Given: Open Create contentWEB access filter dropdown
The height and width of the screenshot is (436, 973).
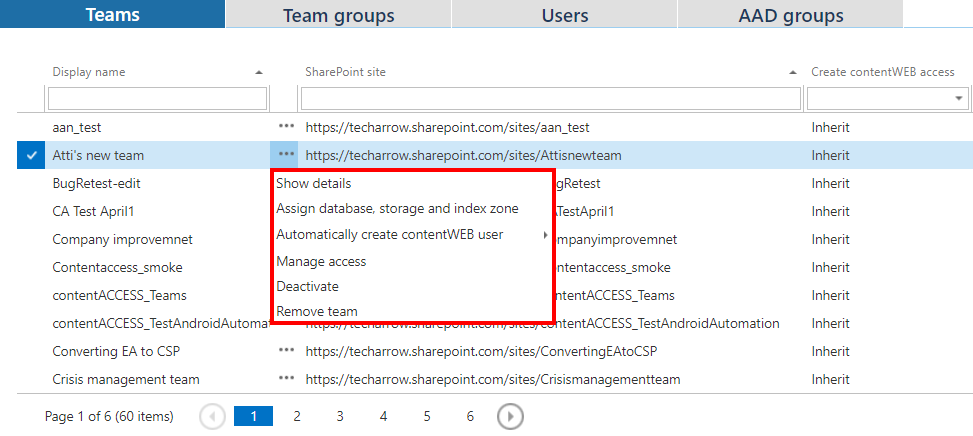Looking at the screenshot, I should click(959, 98).
